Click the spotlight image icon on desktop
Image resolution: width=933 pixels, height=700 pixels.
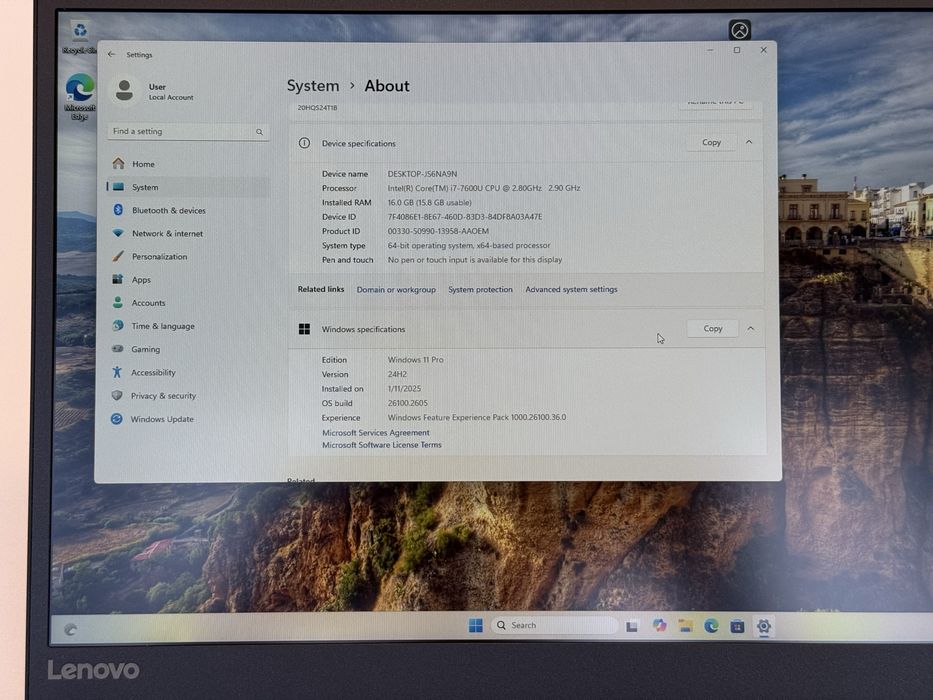[x=740, y=30]
